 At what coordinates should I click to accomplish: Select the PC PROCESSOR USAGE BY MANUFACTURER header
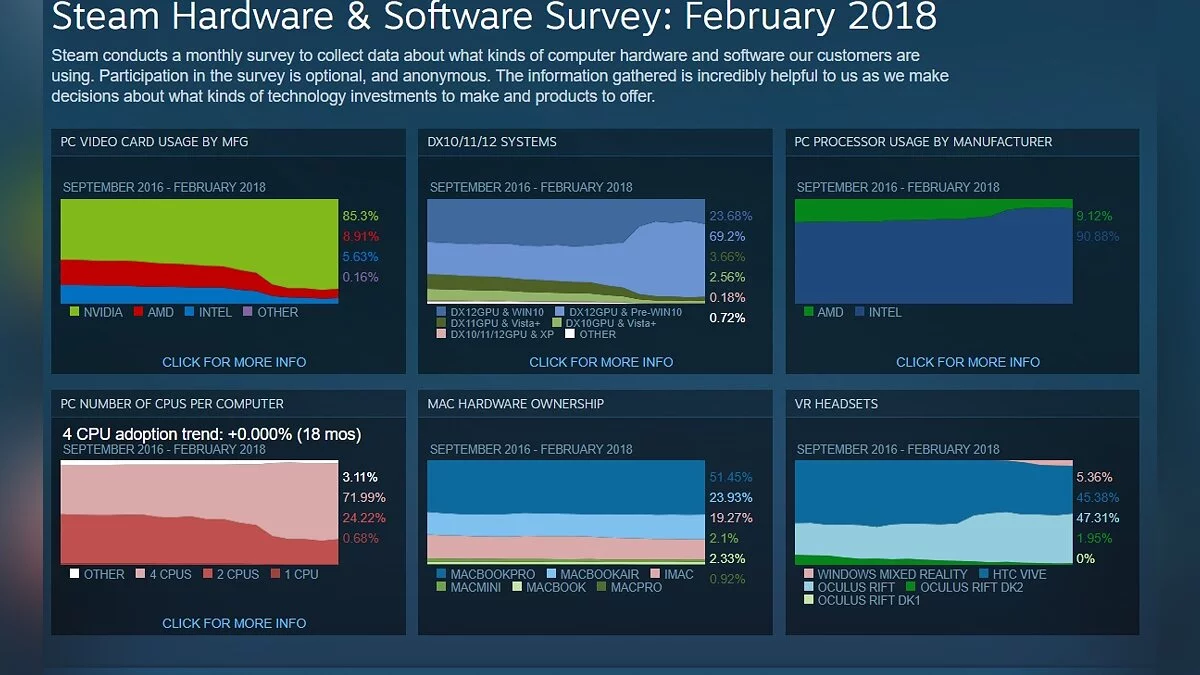click(923, 142)
